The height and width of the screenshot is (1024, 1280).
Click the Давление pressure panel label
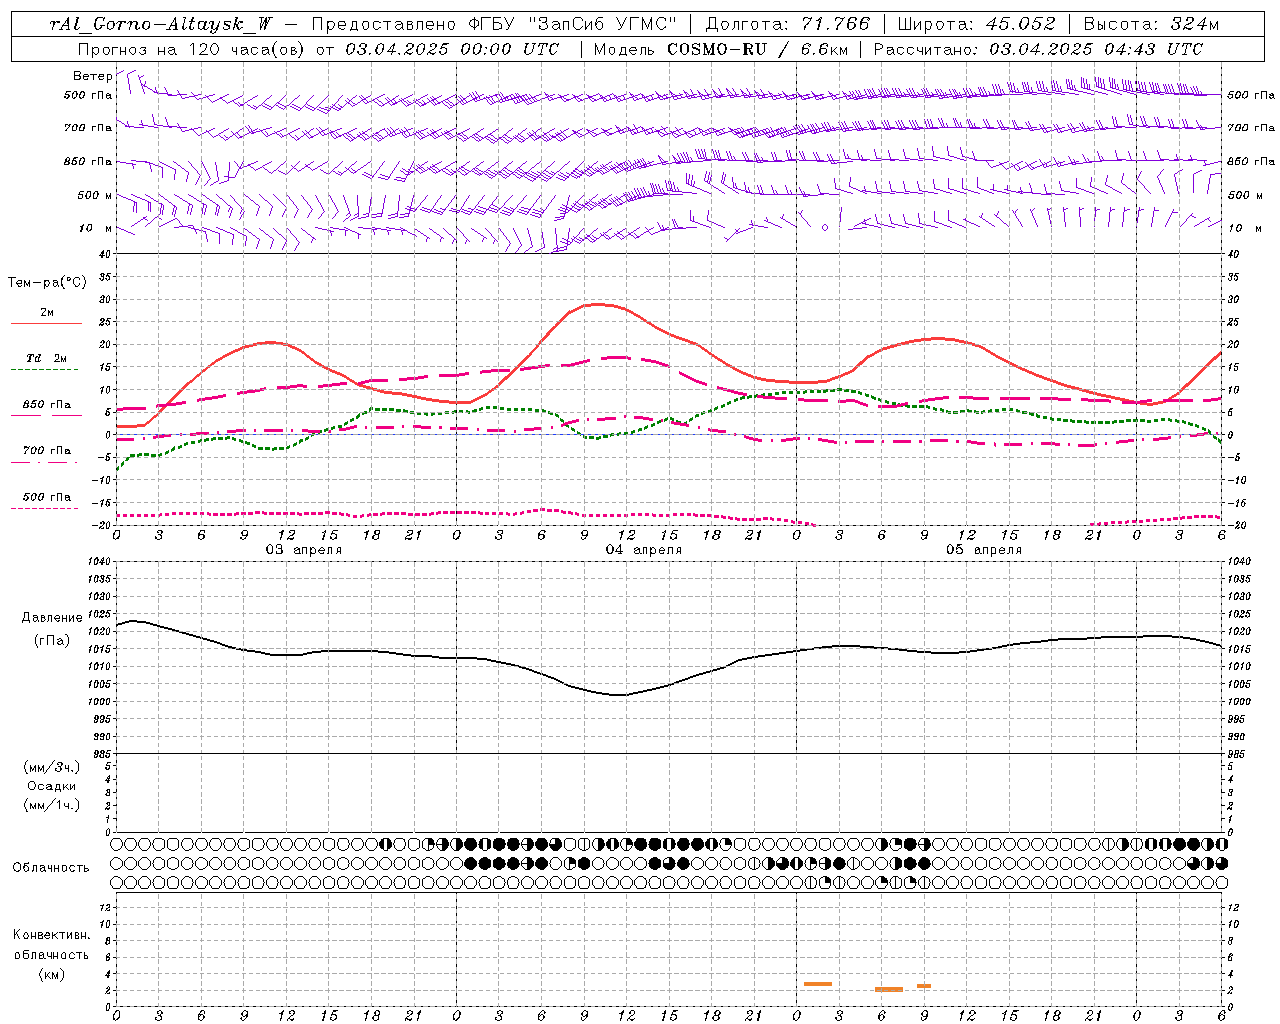[52, 617]
